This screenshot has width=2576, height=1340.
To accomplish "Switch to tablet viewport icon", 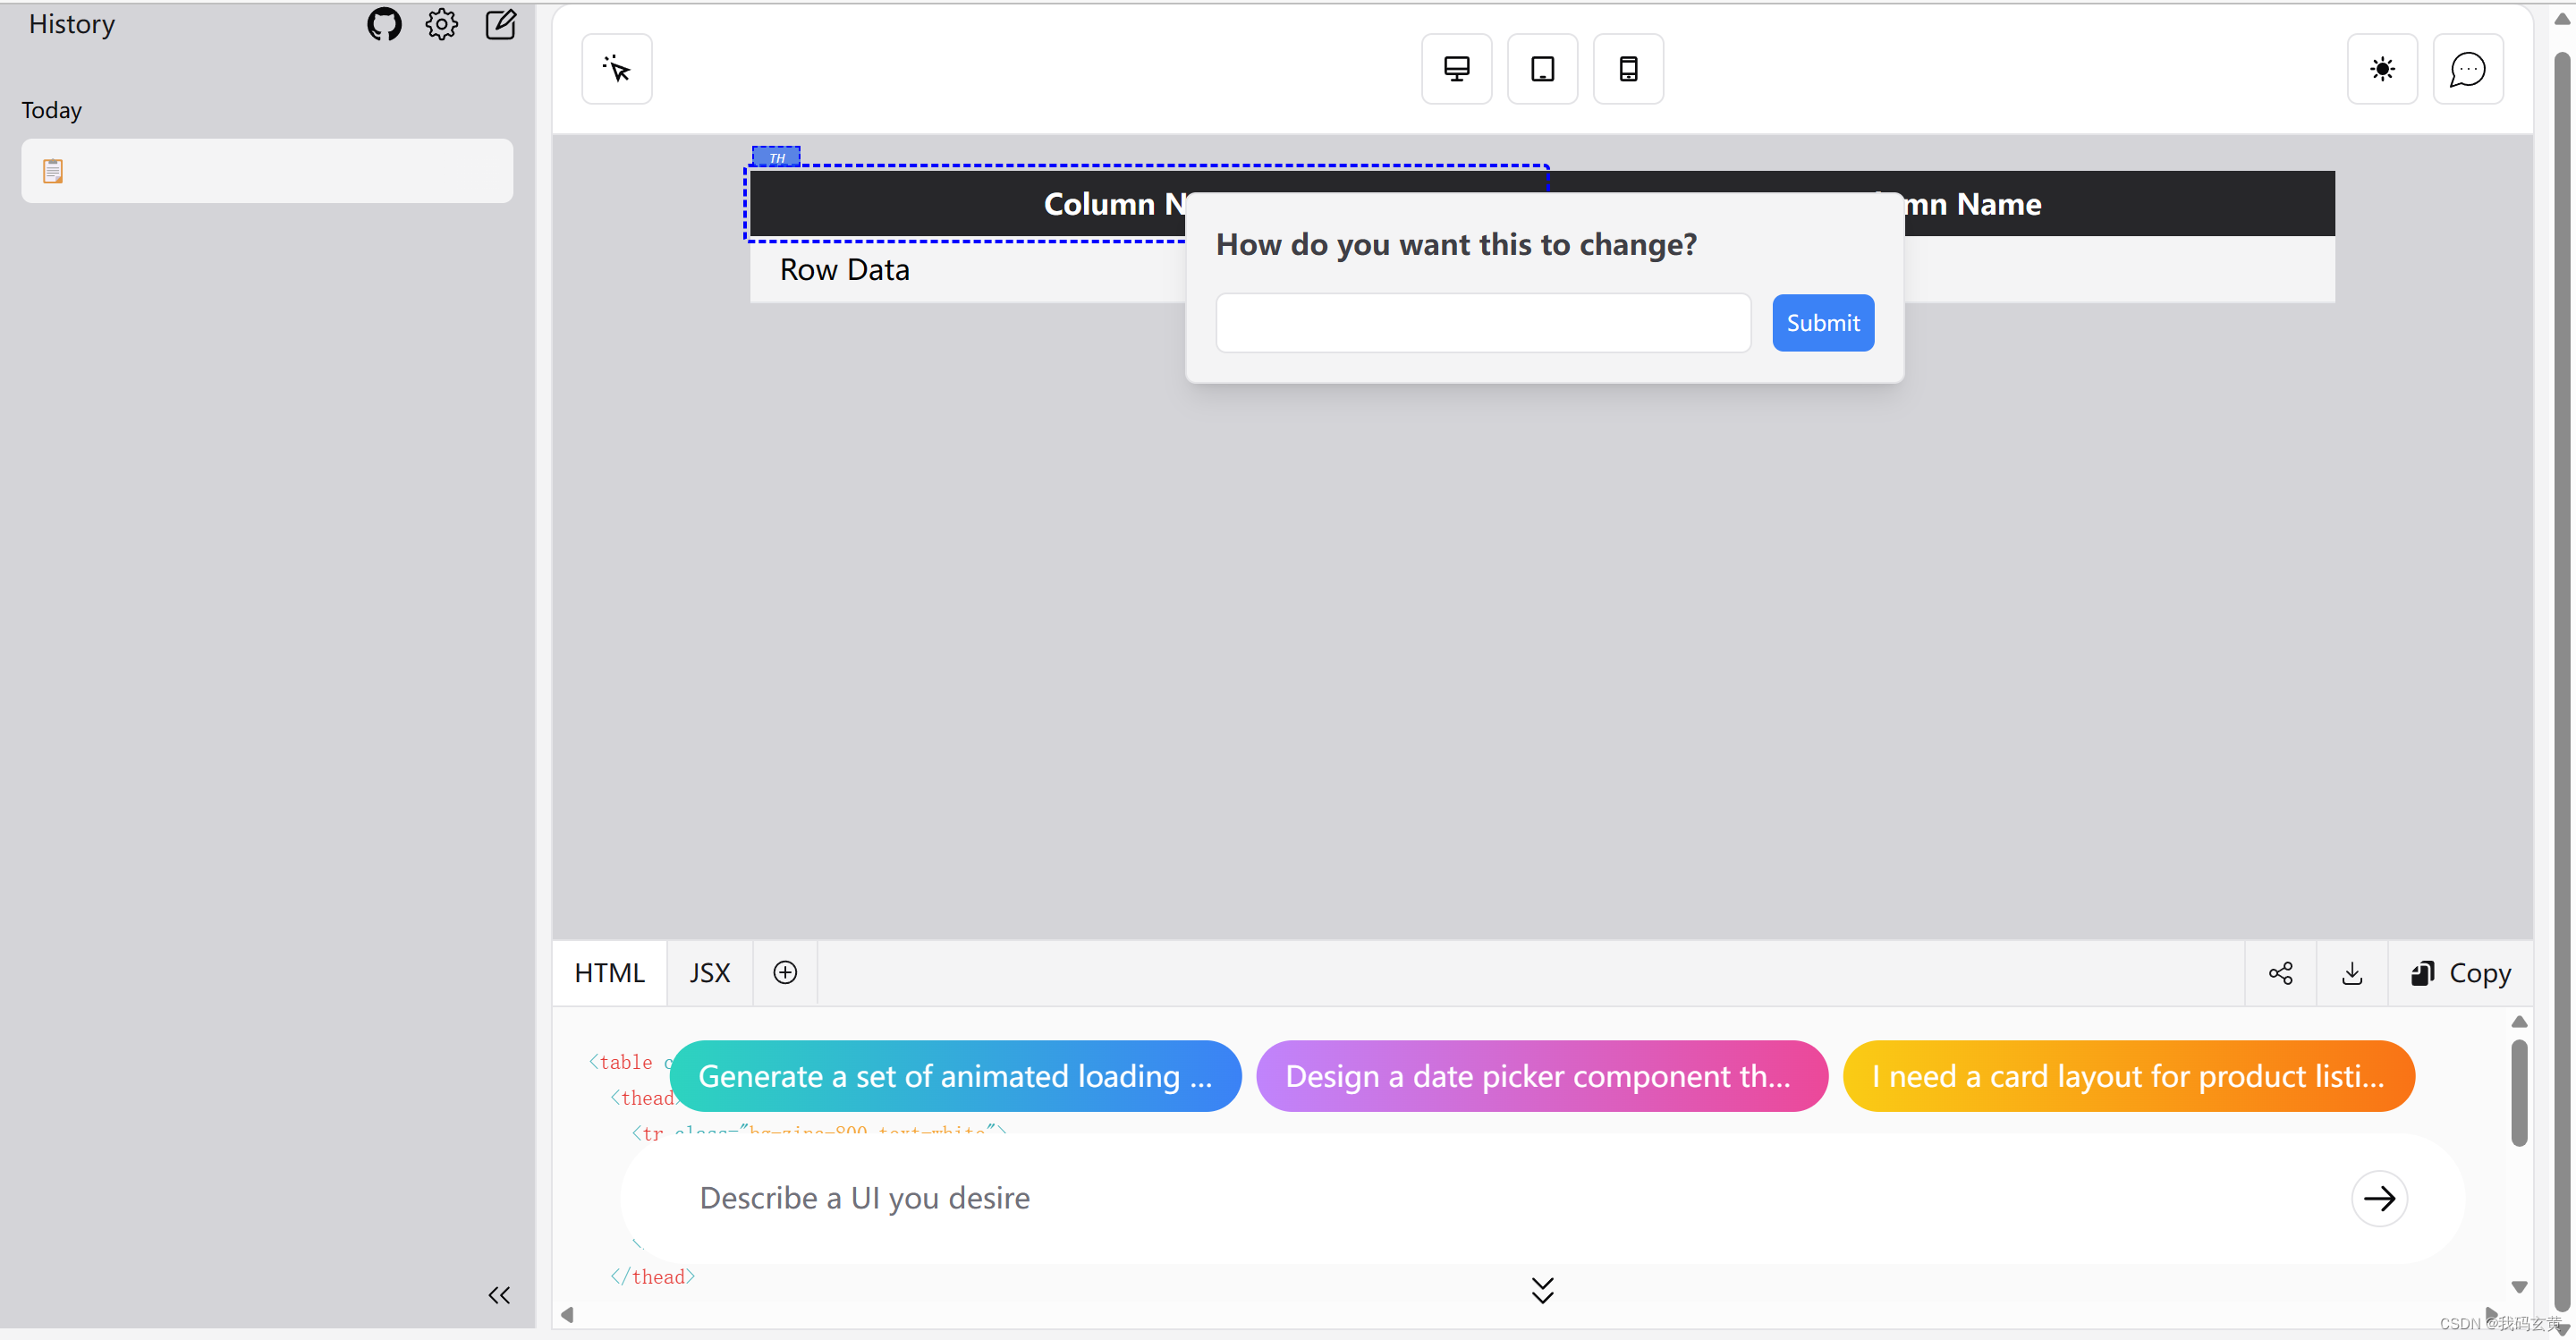I will (x=1542, y=68).
